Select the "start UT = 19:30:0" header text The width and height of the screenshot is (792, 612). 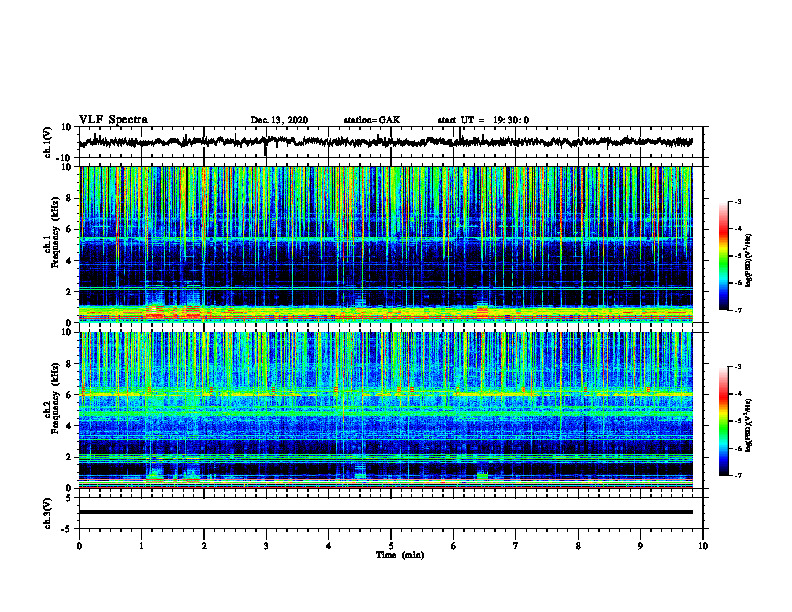(483, 120)
